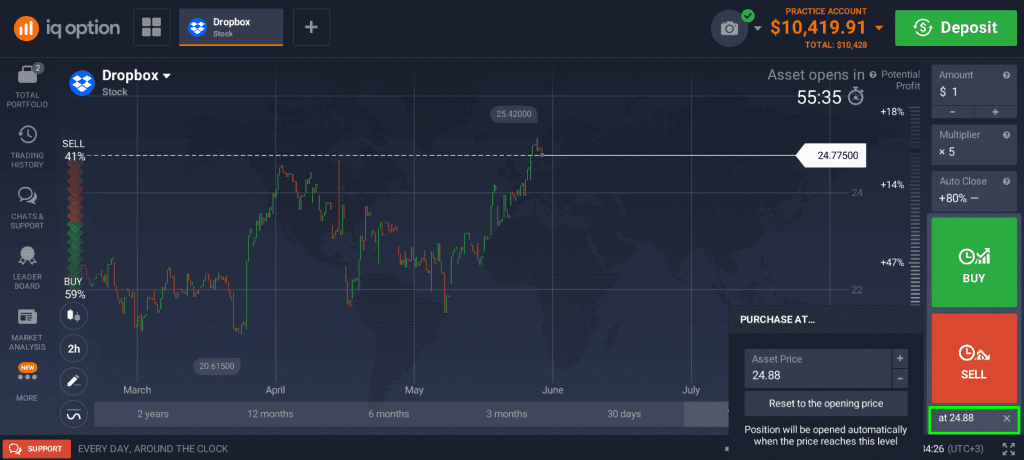1024x460 pixels.
Task: Open dropdown arrow beside camera icon
Action: (758, 29)
